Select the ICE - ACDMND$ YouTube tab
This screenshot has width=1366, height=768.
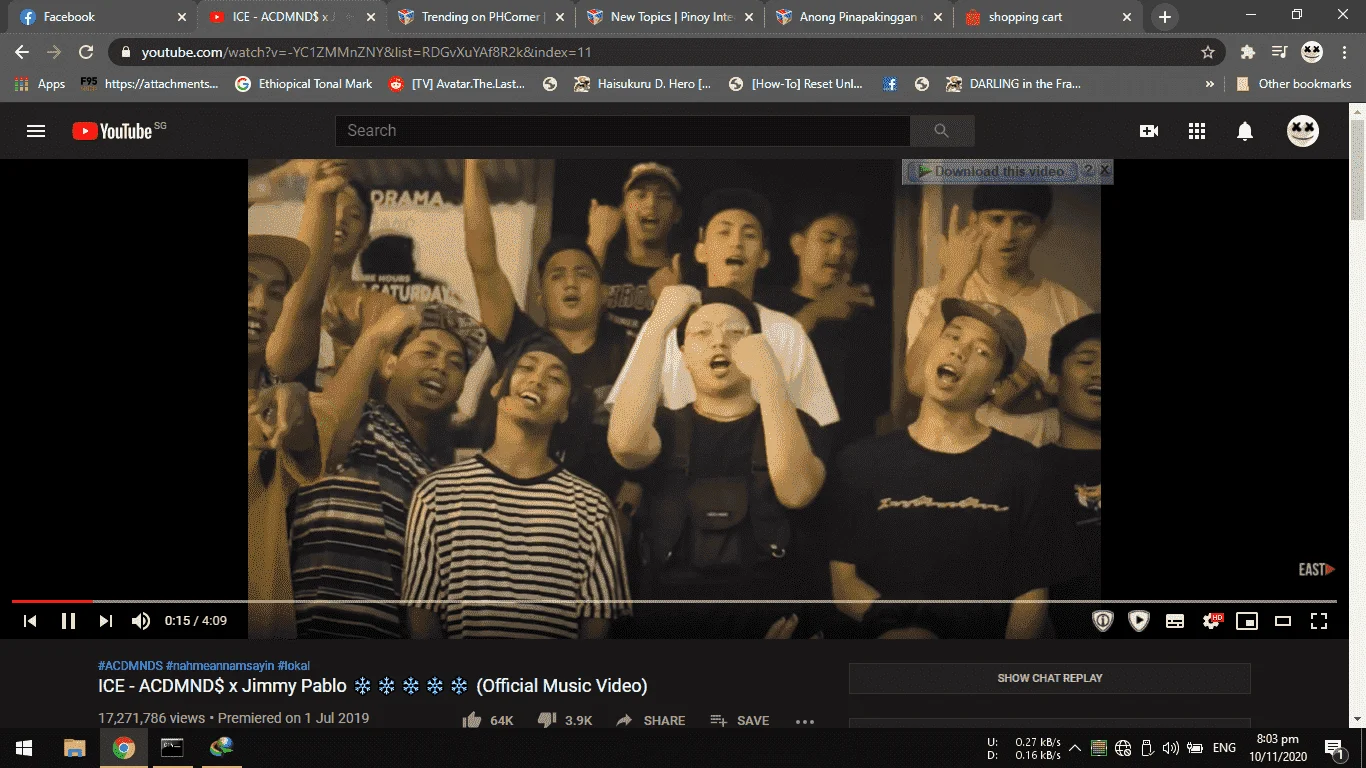(290, 17)
